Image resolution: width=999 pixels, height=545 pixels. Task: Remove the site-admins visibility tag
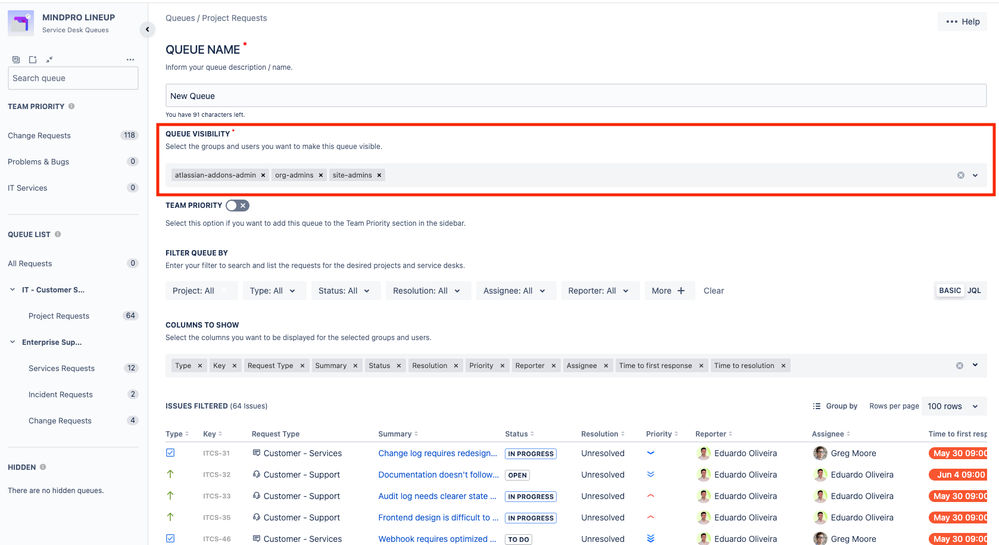pos(379,175)
